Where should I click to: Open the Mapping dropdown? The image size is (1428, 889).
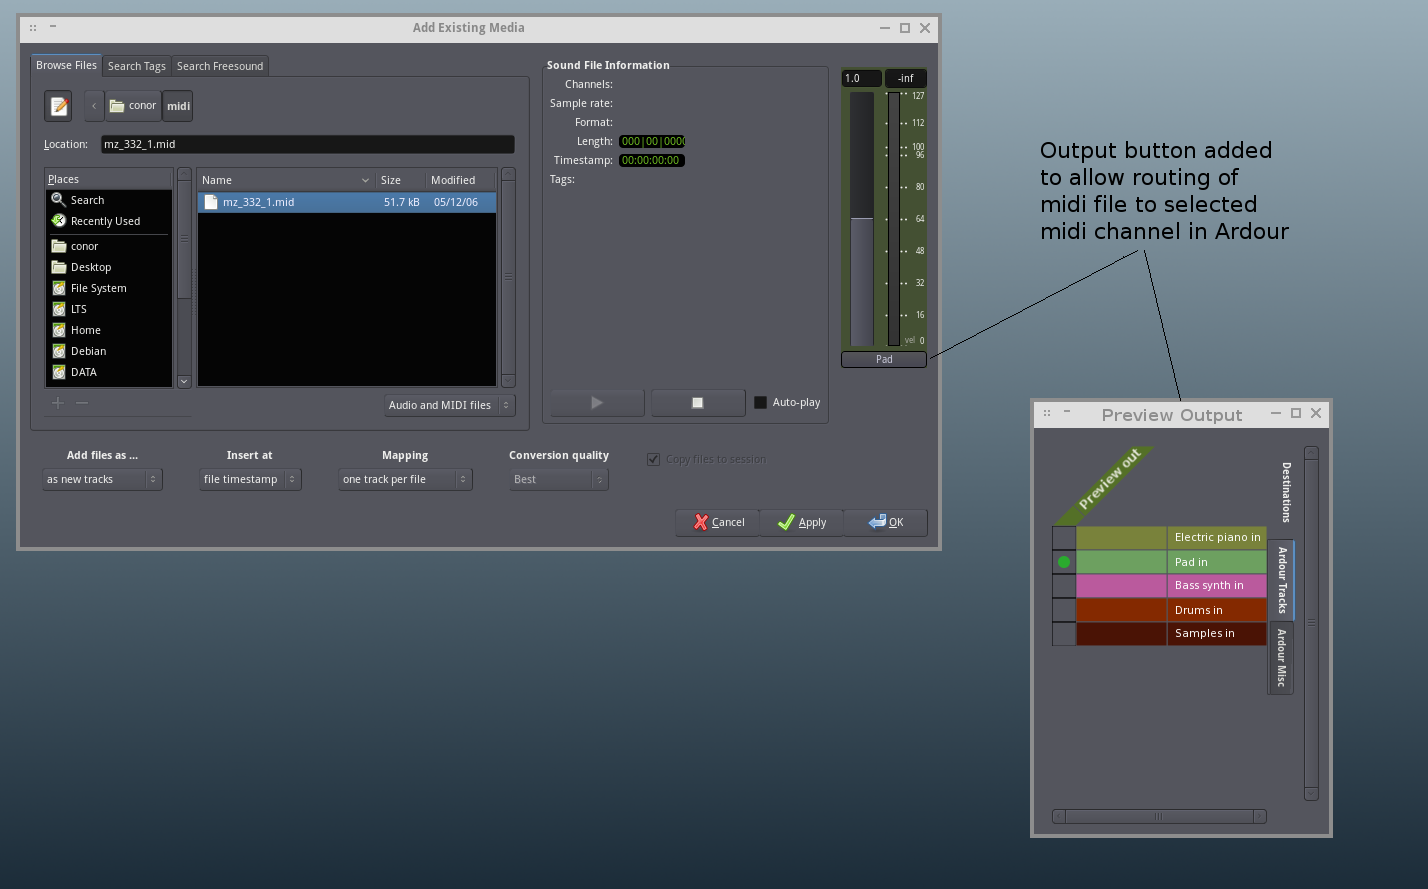(404, 479)
